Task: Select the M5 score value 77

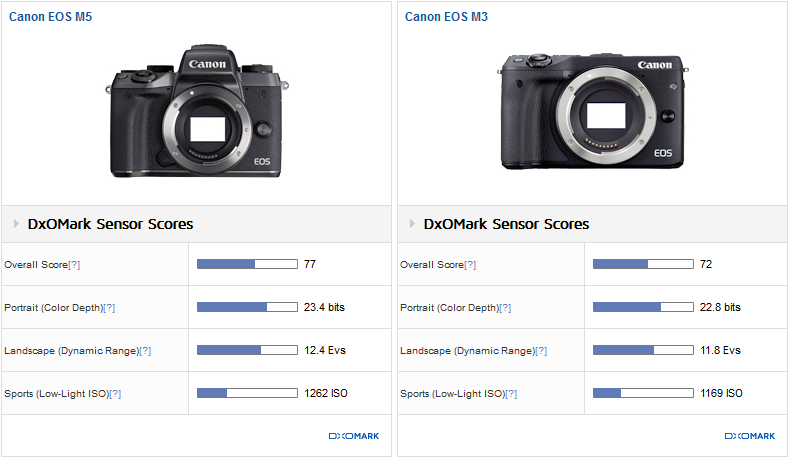Action: click(x=310, y=264)
